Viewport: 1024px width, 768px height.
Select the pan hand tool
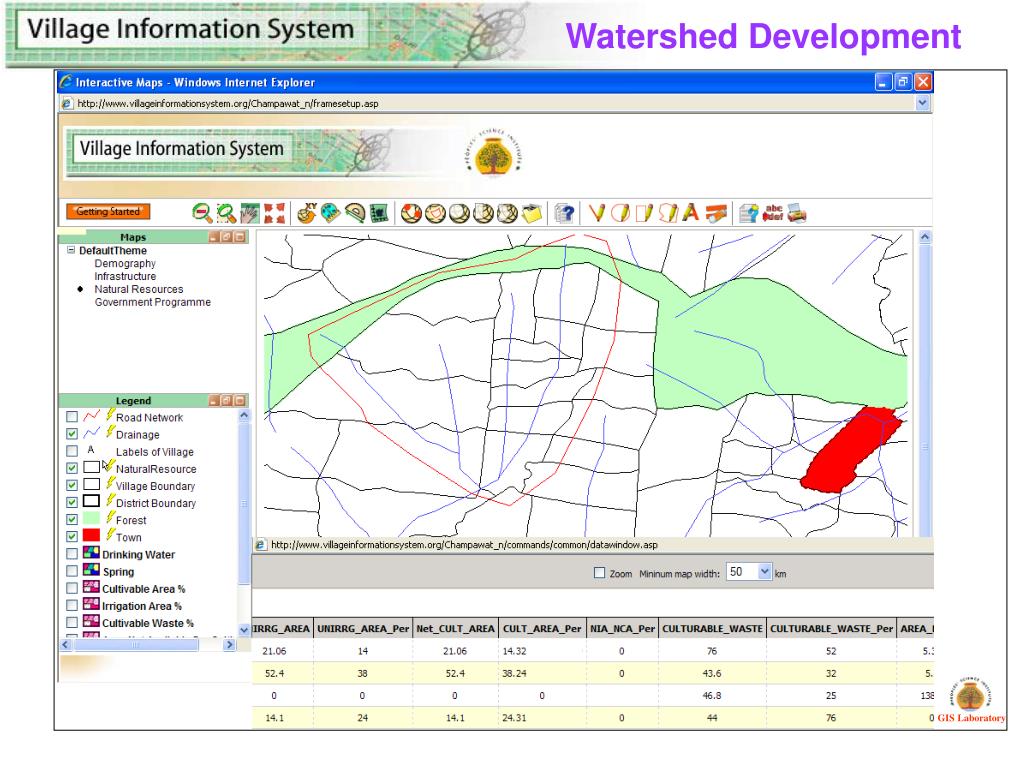[x=250, y=213]
